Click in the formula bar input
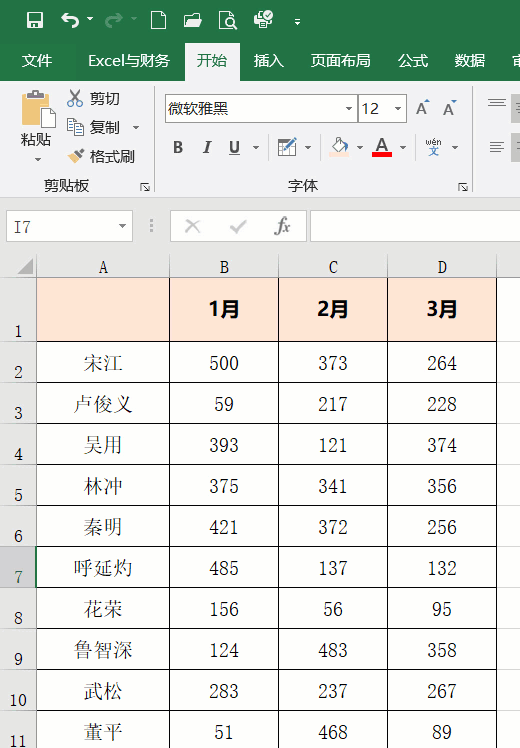 click(415, 226)
